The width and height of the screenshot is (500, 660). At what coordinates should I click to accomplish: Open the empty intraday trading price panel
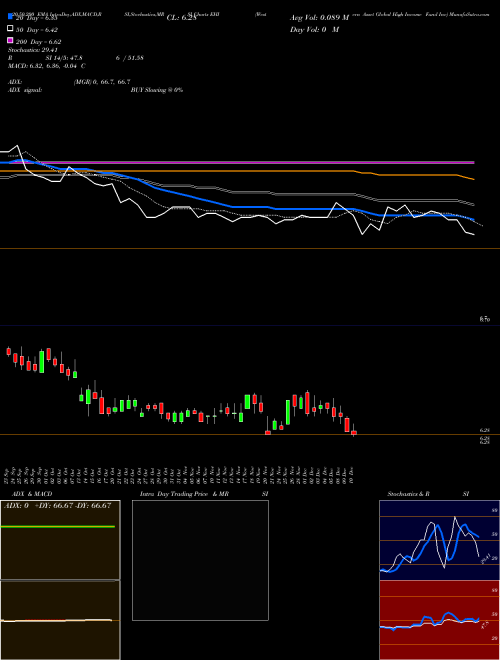(200, 560)
